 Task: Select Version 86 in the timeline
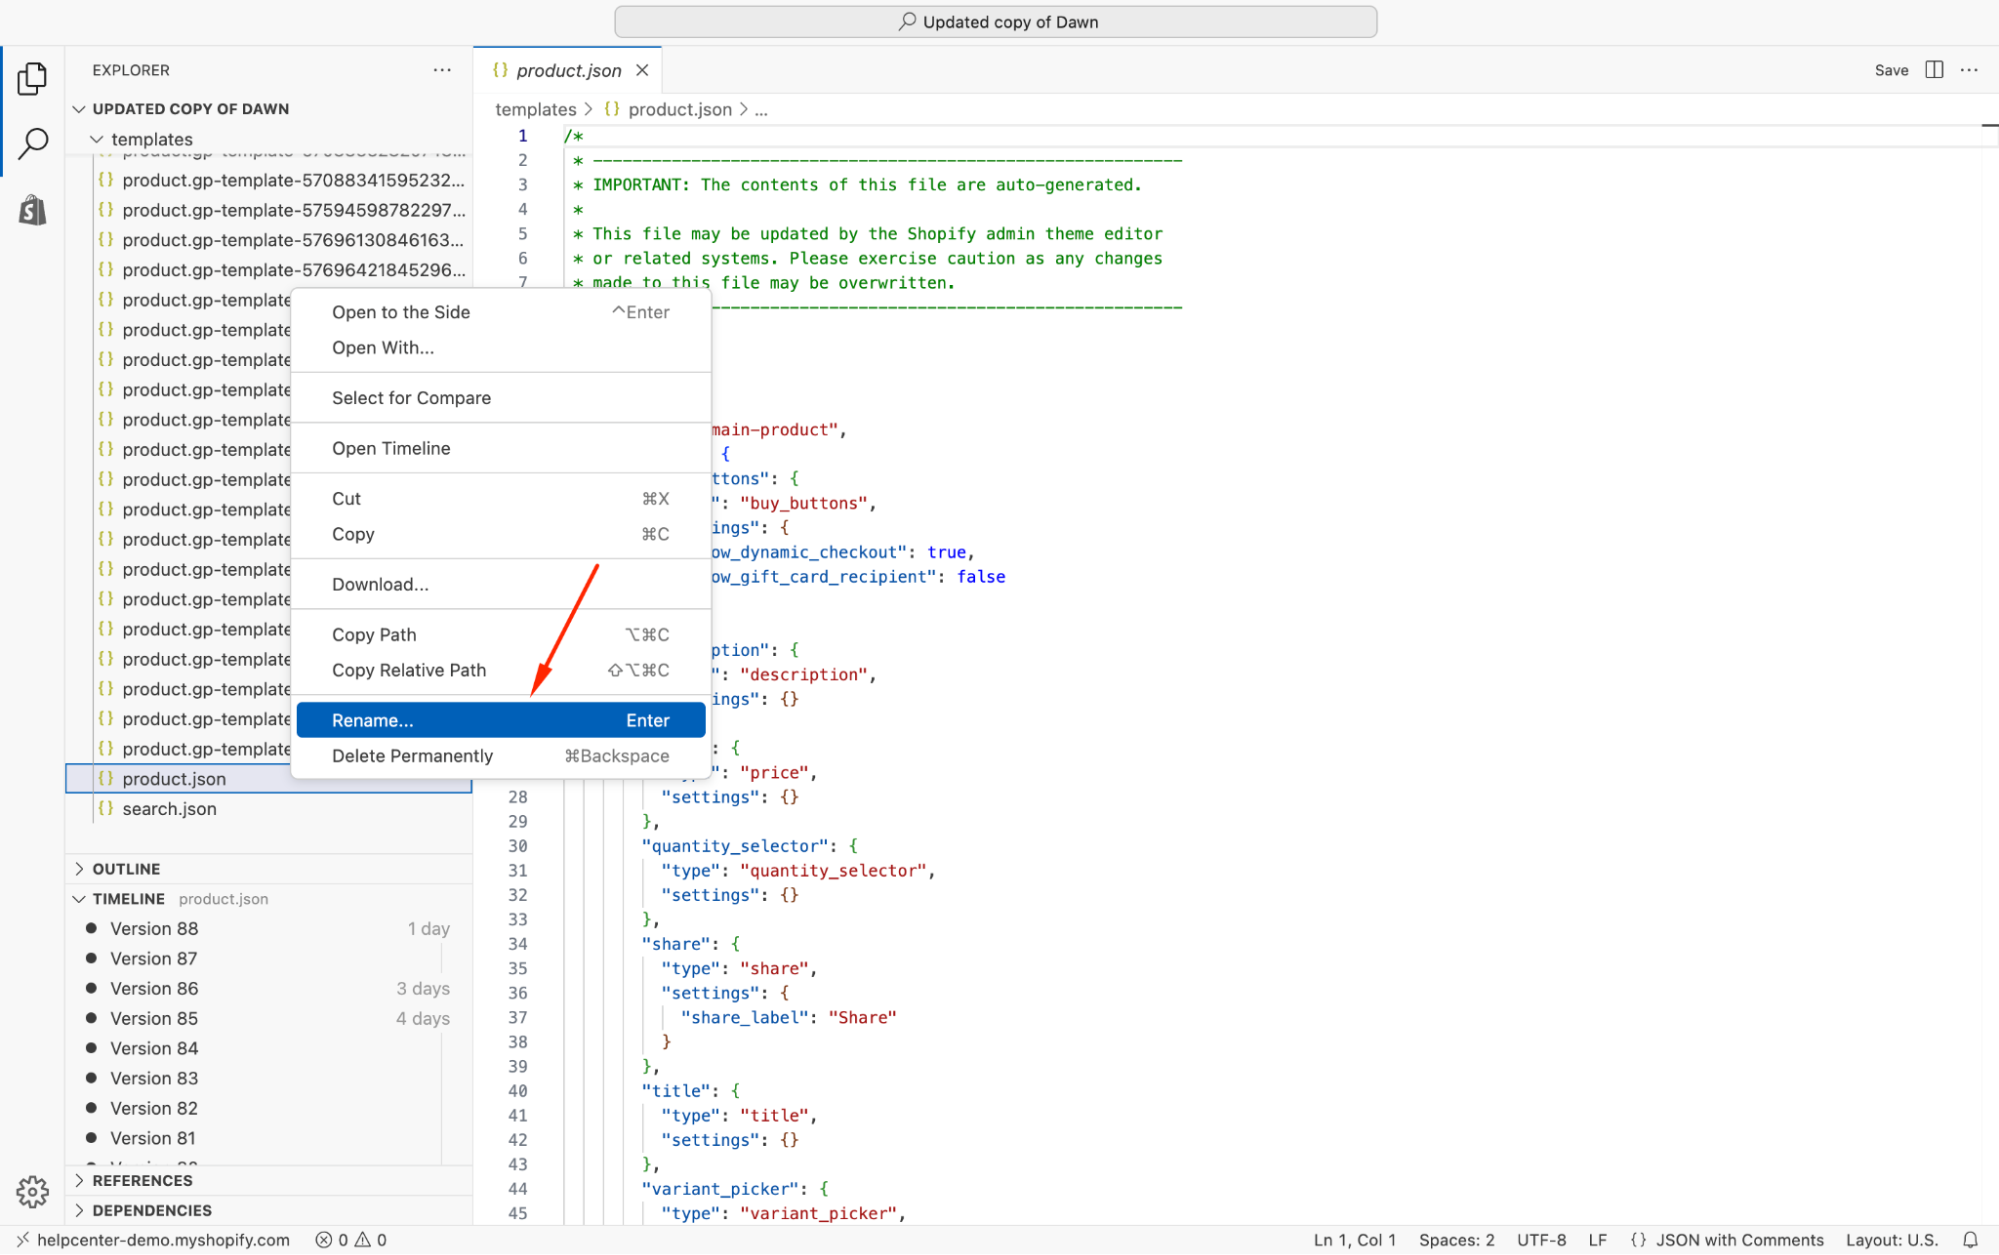pyautogui.click(x=155, y=988)
